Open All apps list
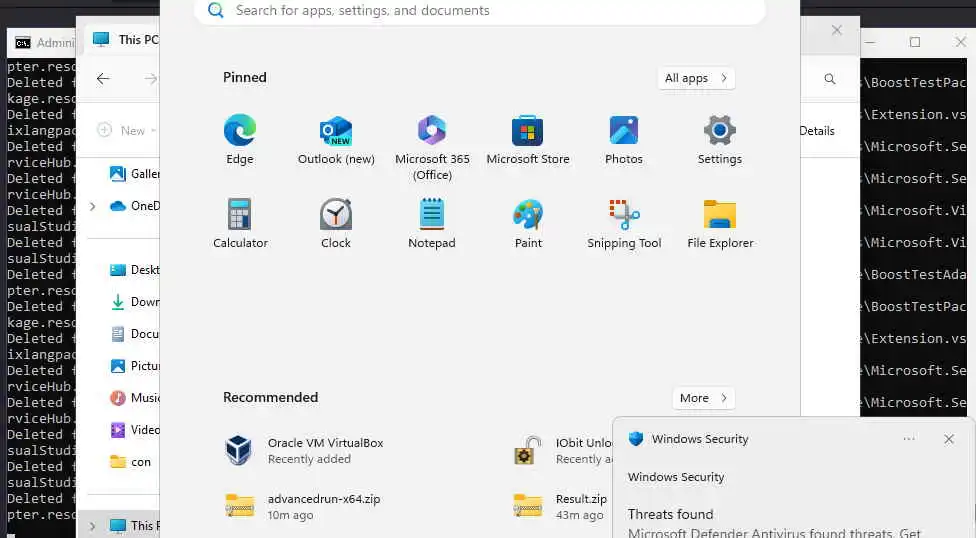976x538 pixels. 696,78
